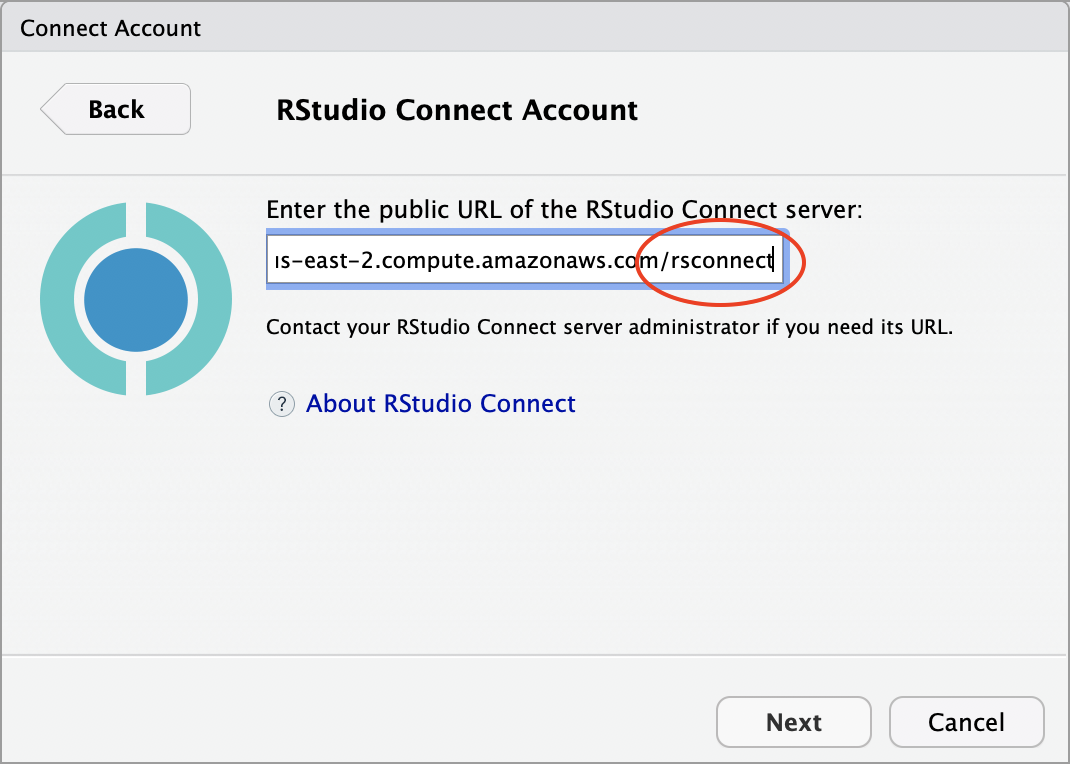Go back using the Back button
The height and width of the screenshot is (764, 1070).
point(115,109)
